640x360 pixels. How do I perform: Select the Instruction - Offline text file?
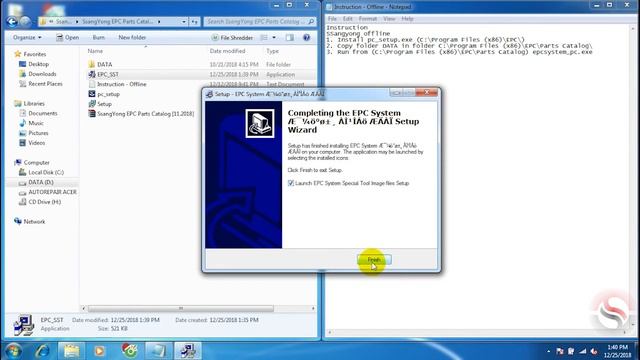click(121, 84)
